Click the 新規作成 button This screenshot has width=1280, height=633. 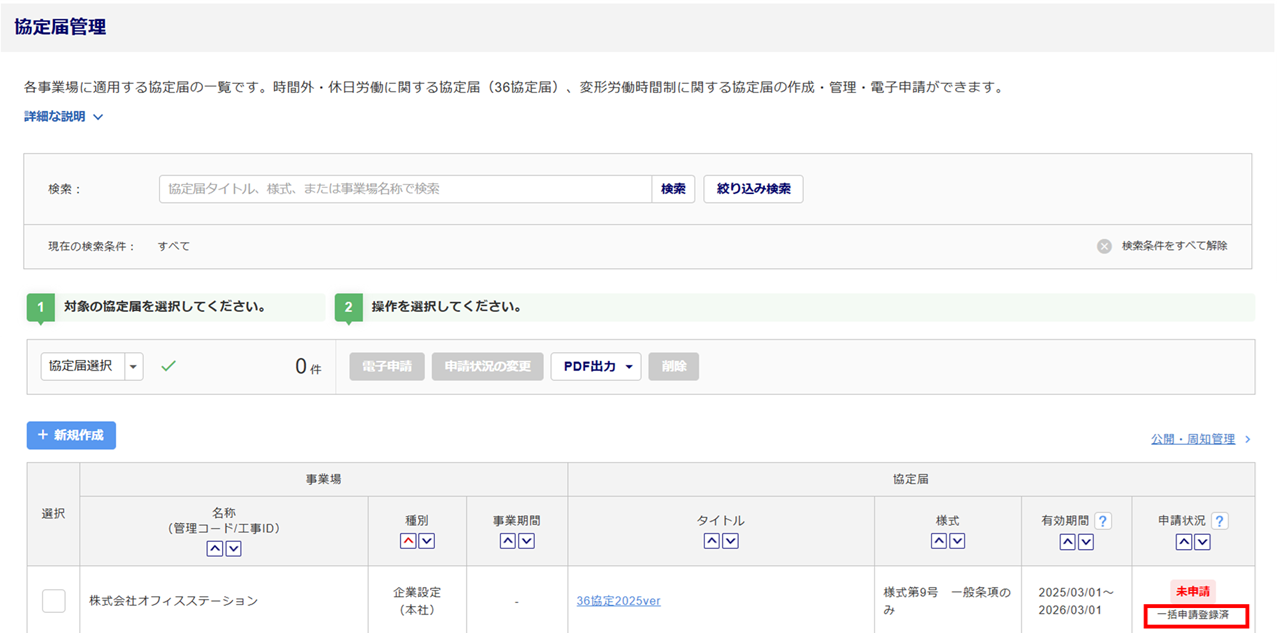click(71, 435)
